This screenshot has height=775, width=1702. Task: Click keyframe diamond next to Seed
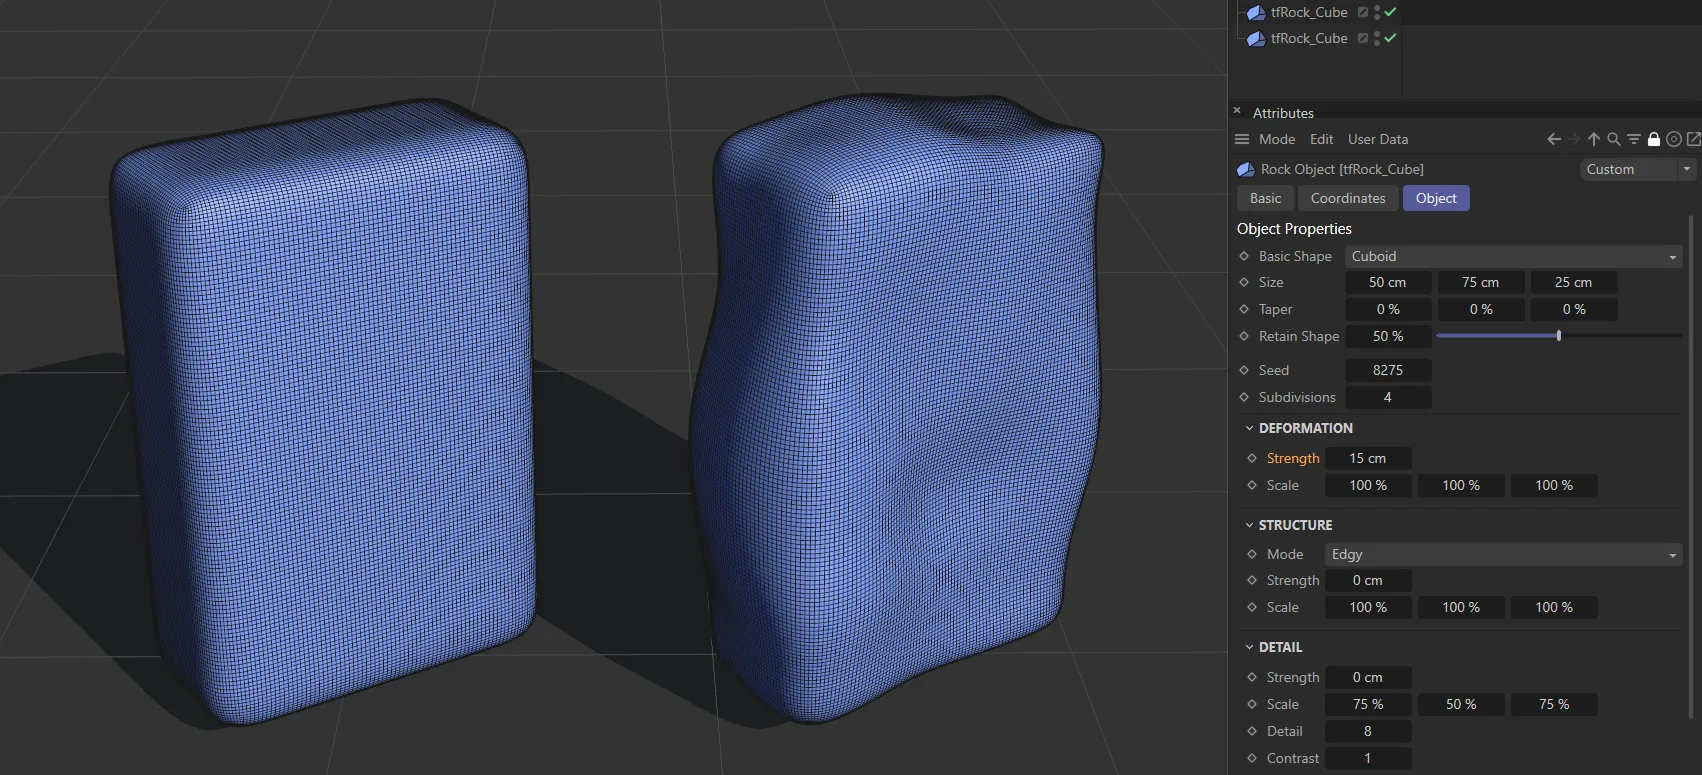[x=1244, y=370]
